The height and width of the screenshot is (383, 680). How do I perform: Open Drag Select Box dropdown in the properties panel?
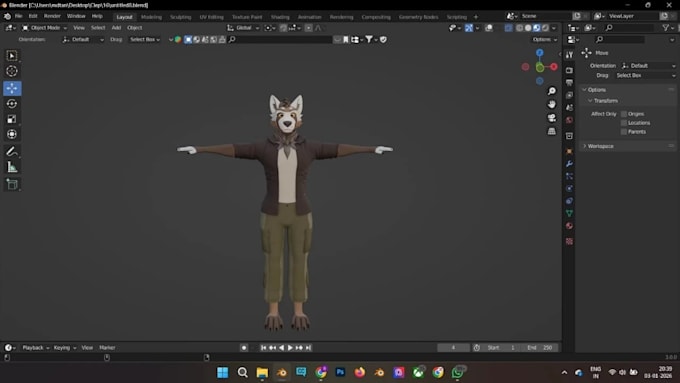[645, 75]
